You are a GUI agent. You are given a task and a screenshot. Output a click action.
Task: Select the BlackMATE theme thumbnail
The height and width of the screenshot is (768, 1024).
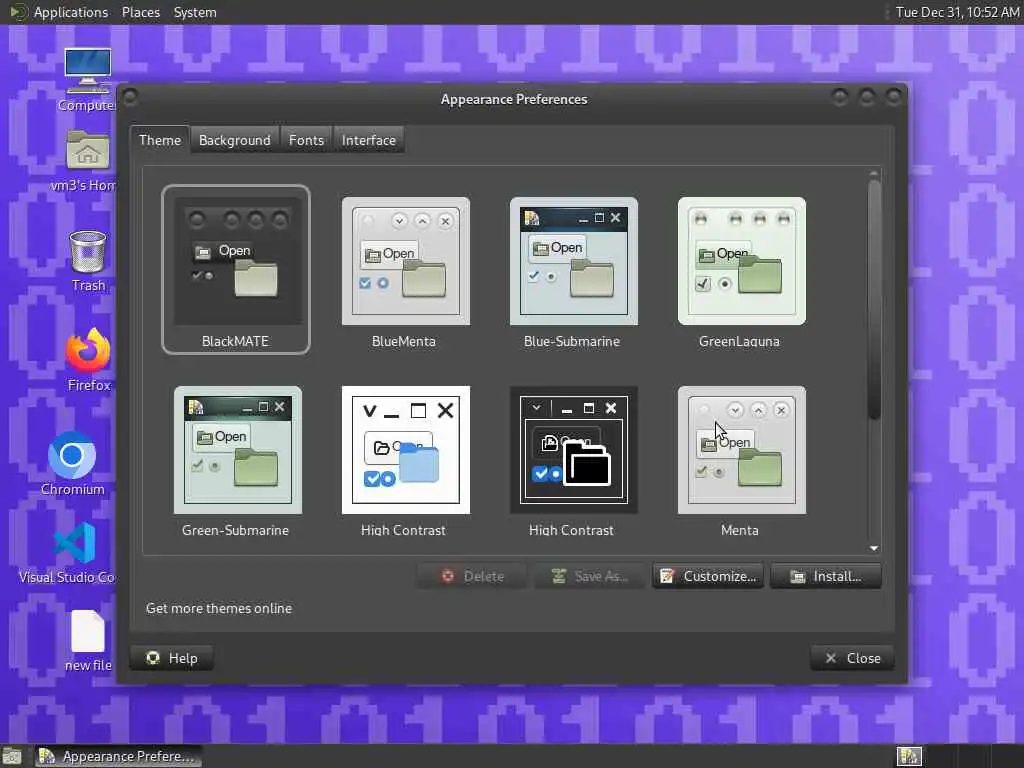[x=236, y=270]
